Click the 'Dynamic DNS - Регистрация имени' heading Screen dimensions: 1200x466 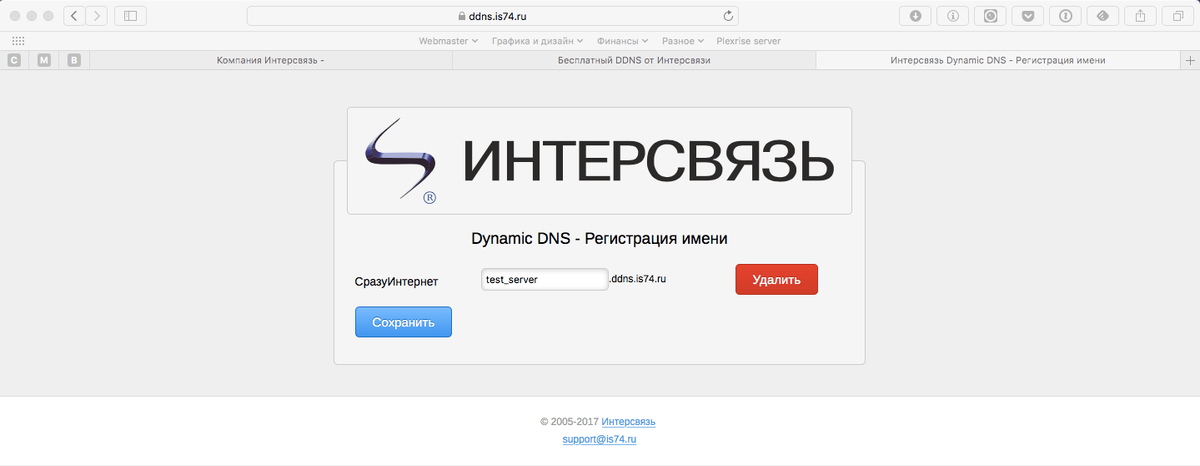[599, 239]
